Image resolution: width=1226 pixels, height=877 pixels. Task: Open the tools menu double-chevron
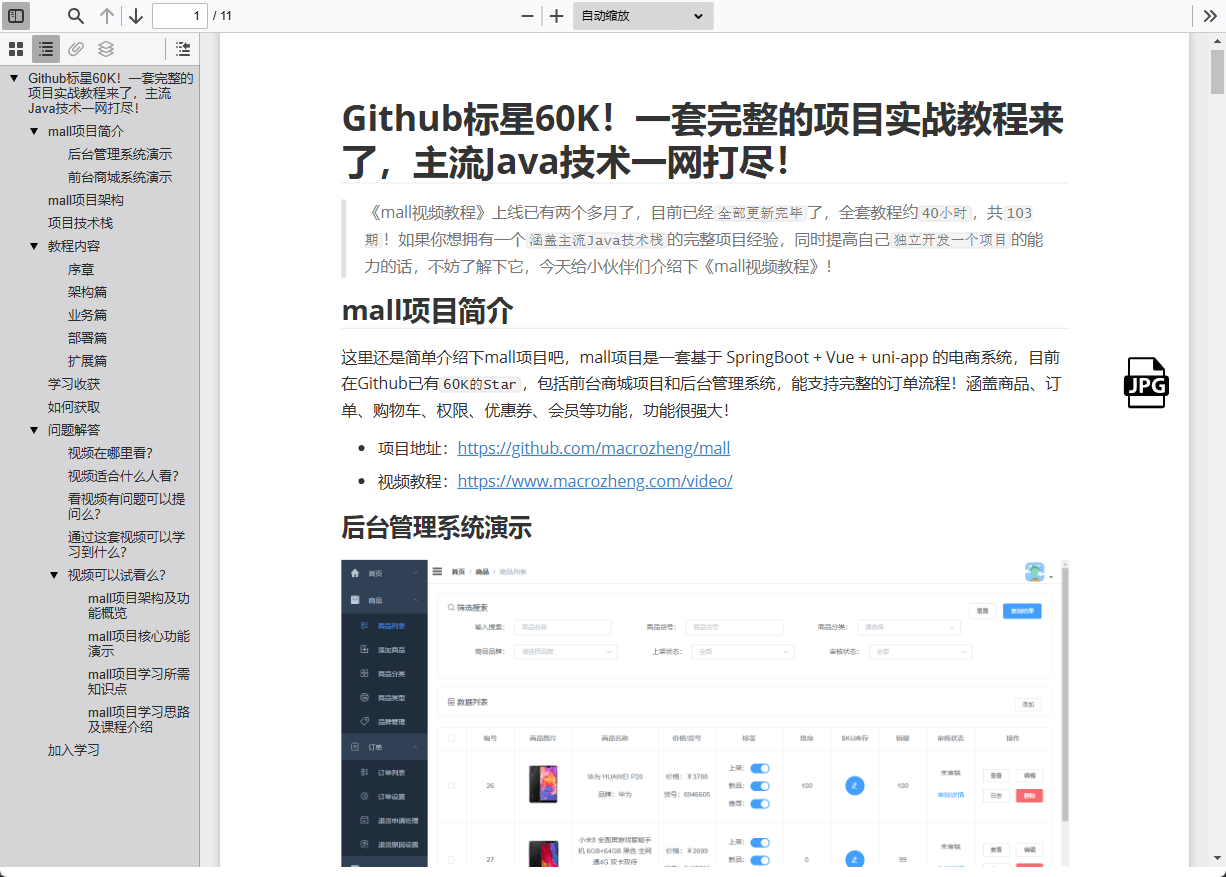tap(1209, 16)
